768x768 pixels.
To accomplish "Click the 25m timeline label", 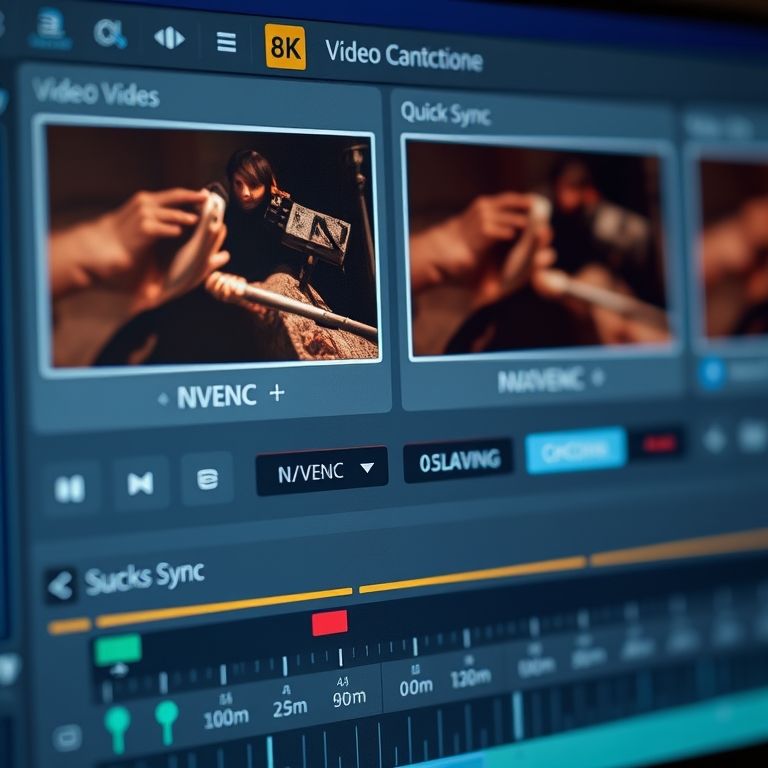I will pos(290,707).
